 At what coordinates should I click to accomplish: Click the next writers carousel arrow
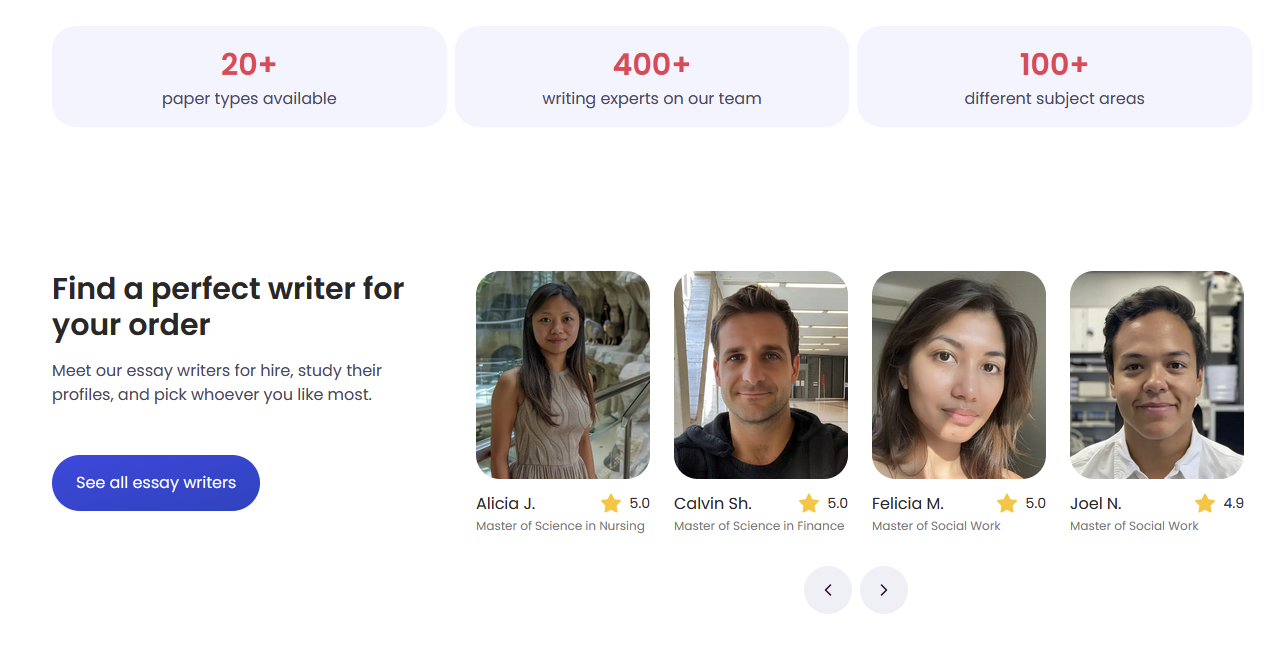[x=884, y=590]
